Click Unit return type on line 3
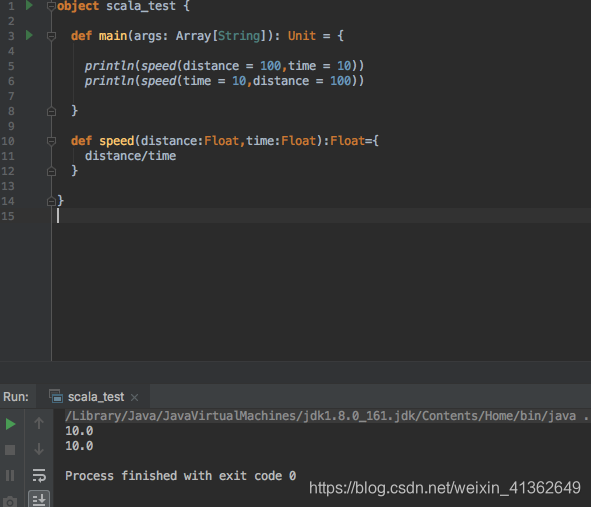The height and width of the screenshot is (507, 591). [302, 35]
